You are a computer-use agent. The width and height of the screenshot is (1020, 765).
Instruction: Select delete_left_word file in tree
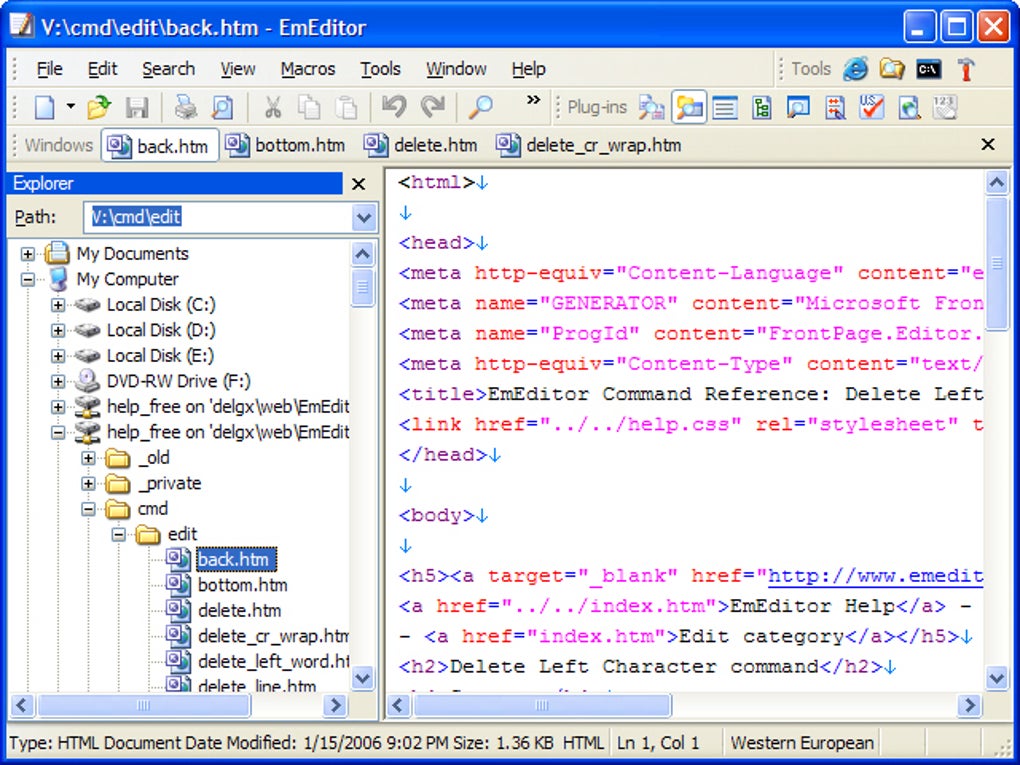pyautogui.click(x=273, y=662)
